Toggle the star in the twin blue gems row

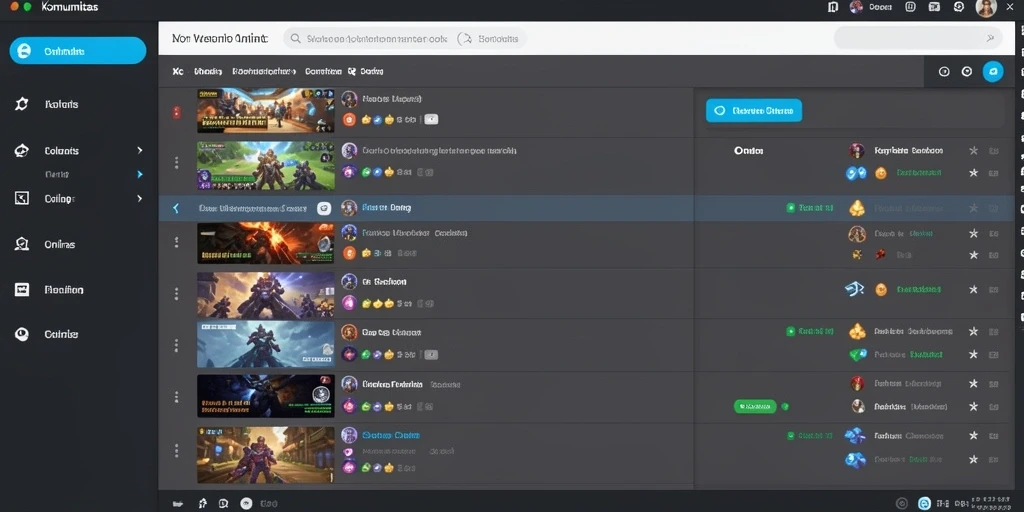974,172
